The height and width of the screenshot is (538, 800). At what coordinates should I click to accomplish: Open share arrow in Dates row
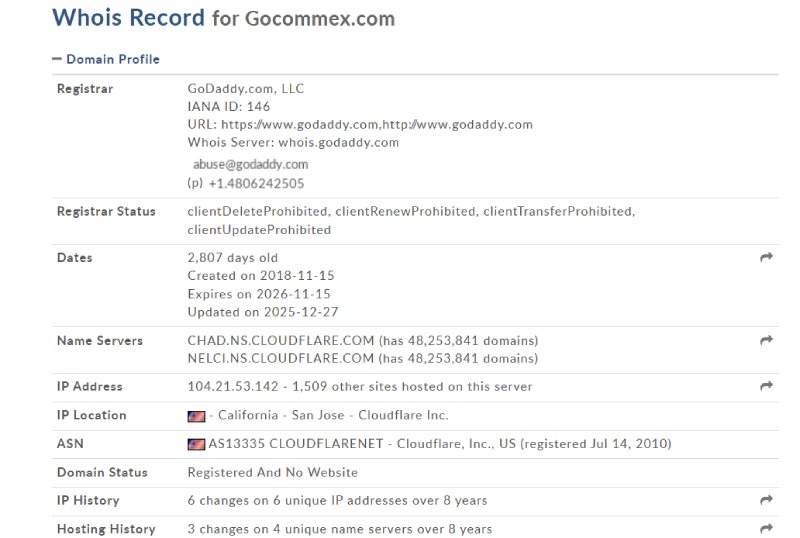click(x=766, y=257)
